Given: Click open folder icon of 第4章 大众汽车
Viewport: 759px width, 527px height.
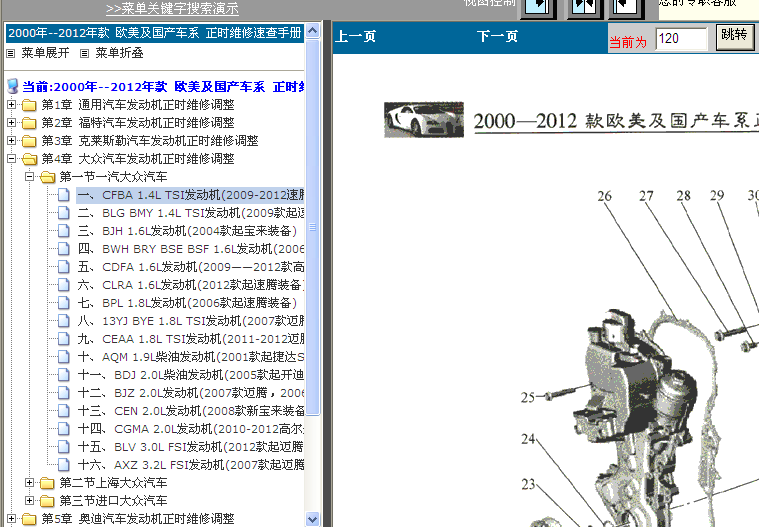Looking at the screenshot, I should (29, 159).
